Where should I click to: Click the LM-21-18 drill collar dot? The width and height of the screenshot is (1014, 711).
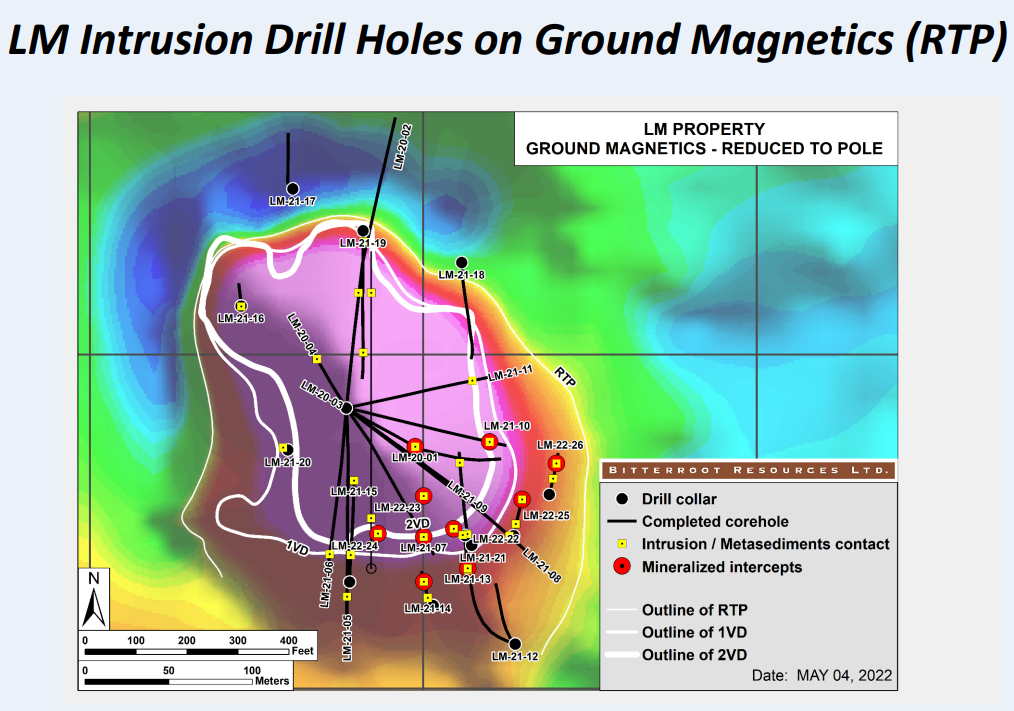tap(462, 263)
